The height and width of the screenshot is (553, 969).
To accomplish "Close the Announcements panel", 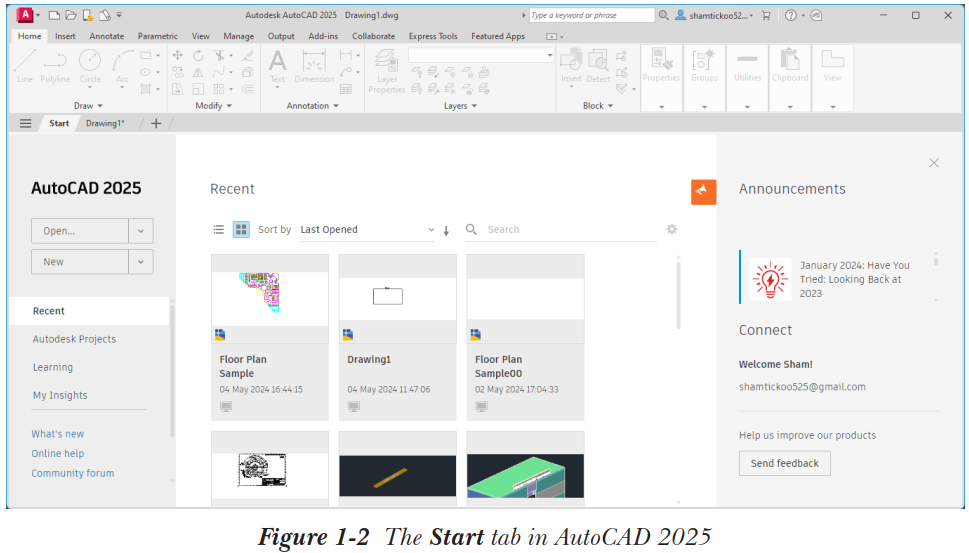I will 934,163.
